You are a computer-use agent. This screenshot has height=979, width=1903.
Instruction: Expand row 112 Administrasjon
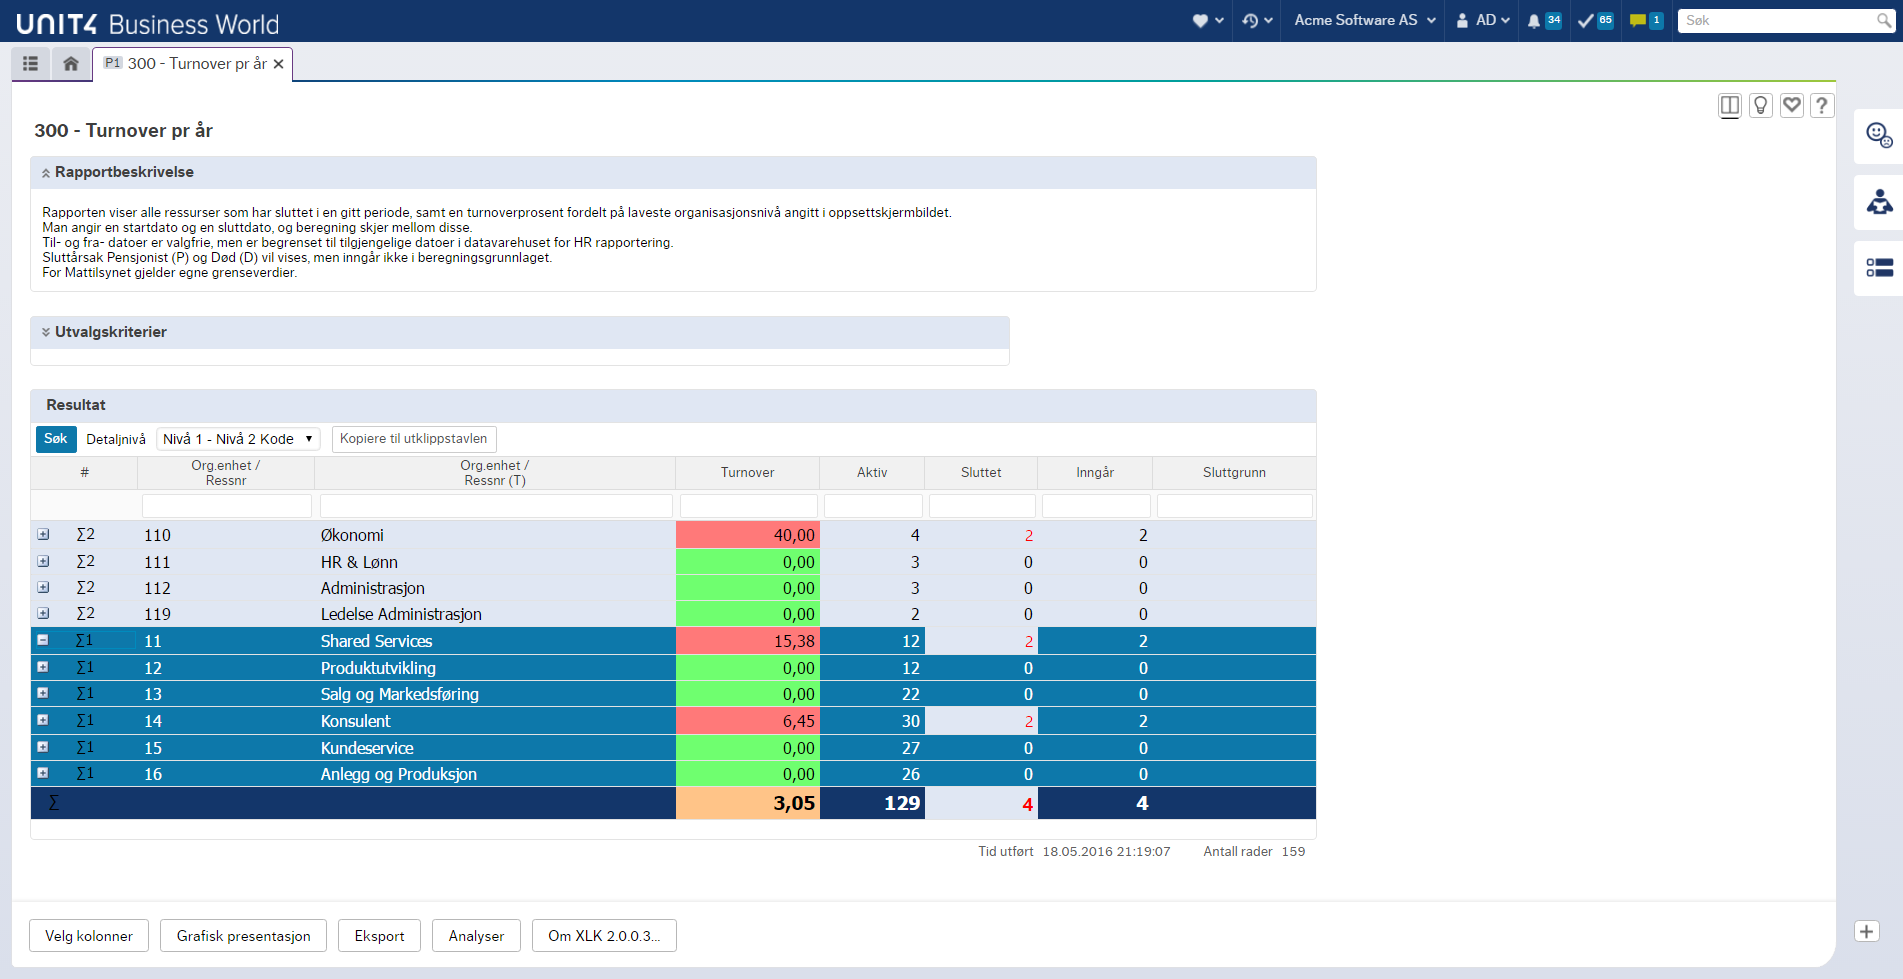43,587
